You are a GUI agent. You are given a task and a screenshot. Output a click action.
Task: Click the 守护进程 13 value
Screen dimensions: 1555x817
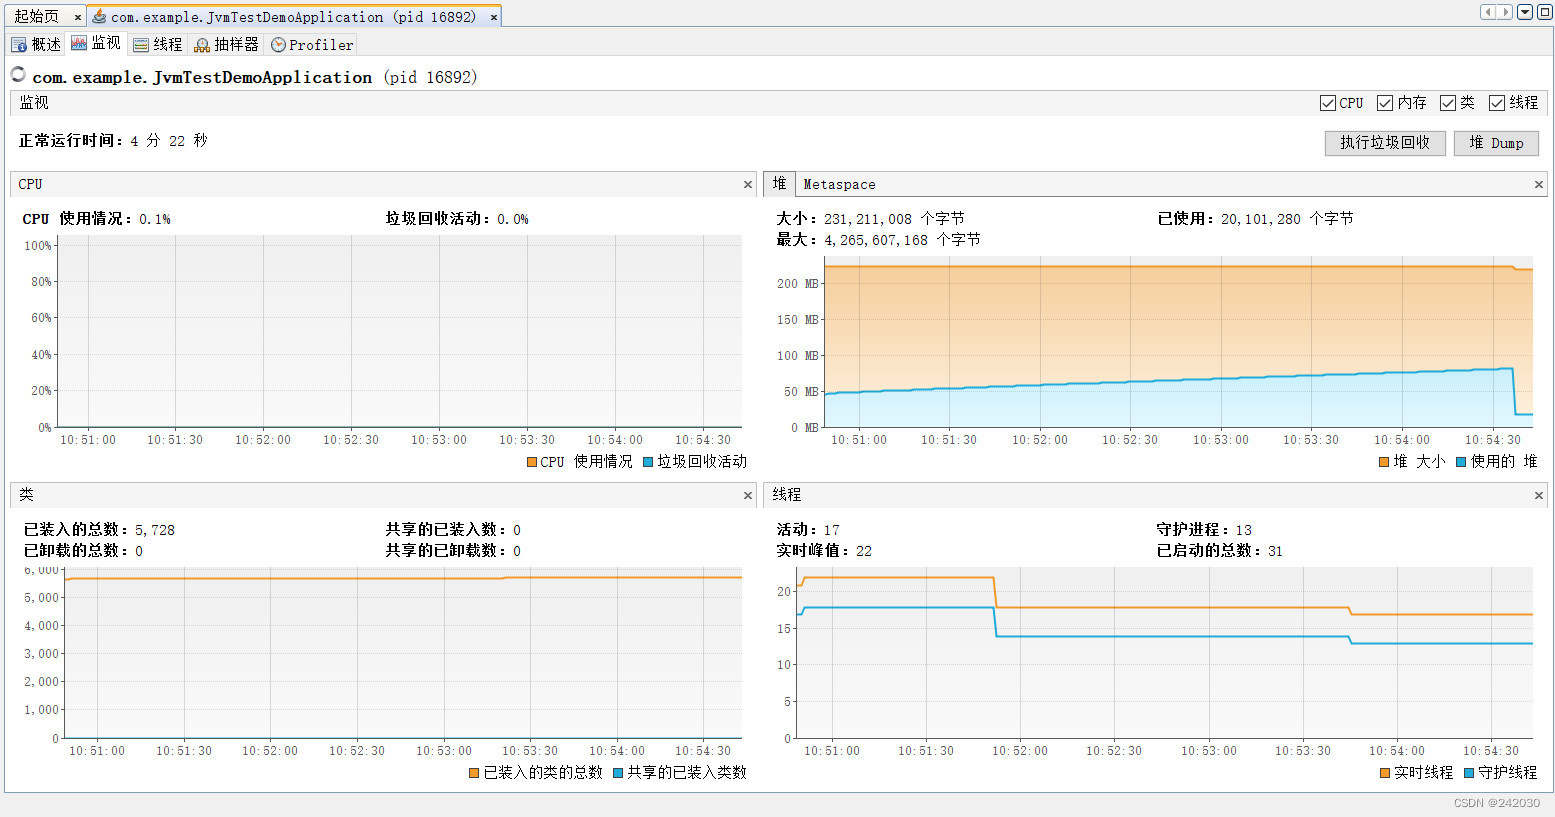pos(1244,530)
